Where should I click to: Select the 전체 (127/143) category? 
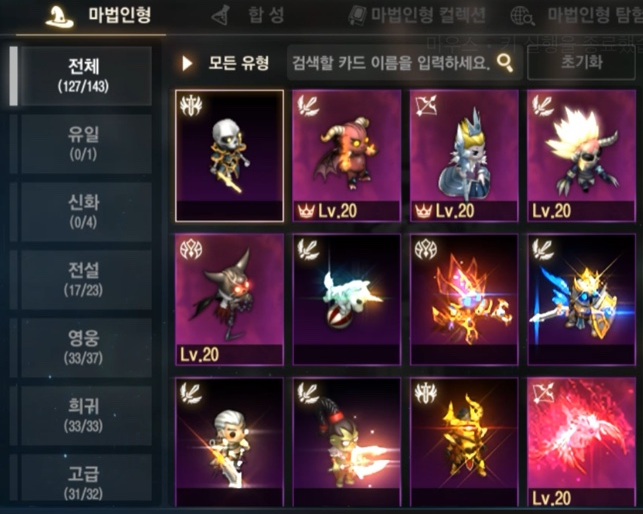[83, 76]
